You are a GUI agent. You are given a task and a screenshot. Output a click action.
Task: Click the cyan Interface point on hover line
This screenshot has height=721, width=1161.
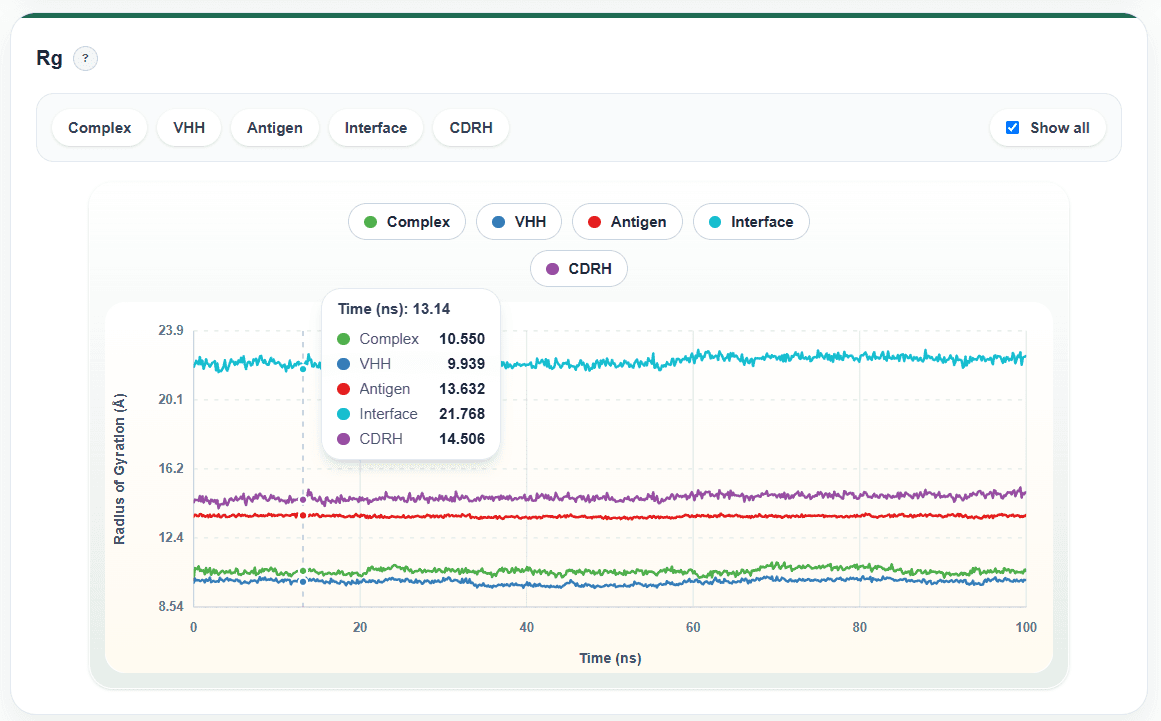pyautogui.click(x=303, y=369)
